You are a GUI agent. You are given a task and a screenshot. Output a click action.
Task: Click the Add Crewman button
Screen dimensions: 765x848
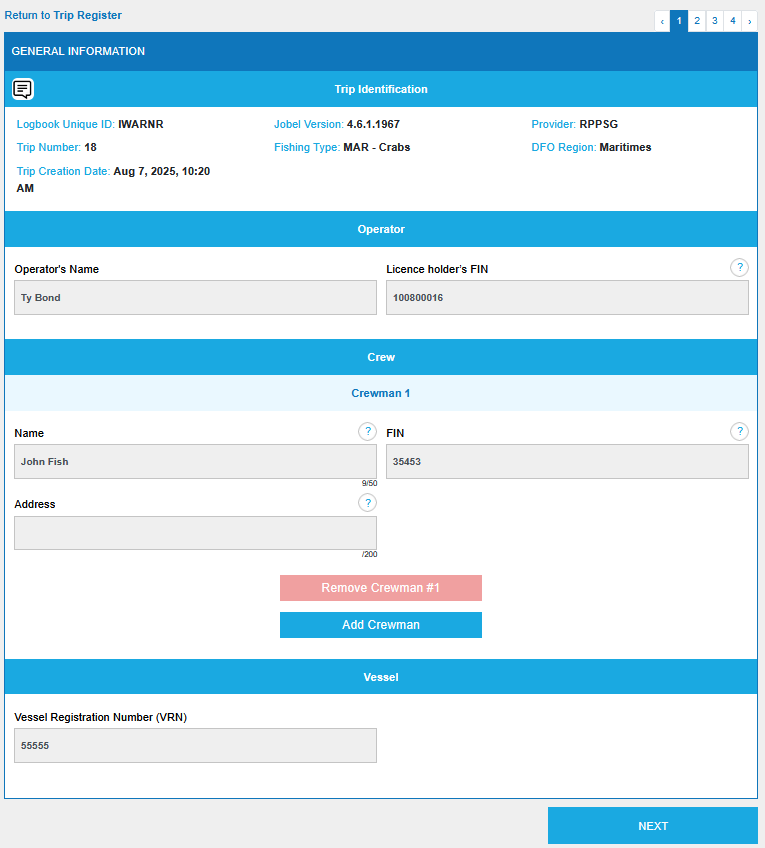coord(380,625)
